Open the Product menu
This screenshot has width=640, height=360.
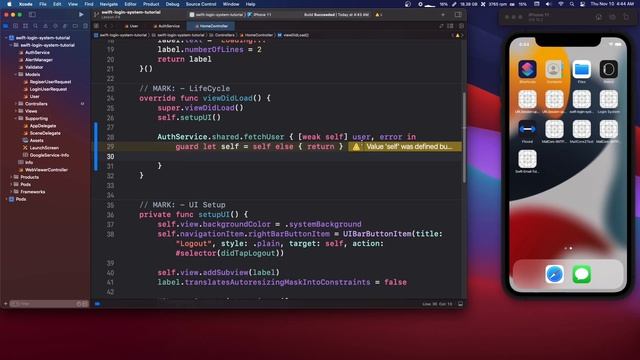[x=151, y=4]
